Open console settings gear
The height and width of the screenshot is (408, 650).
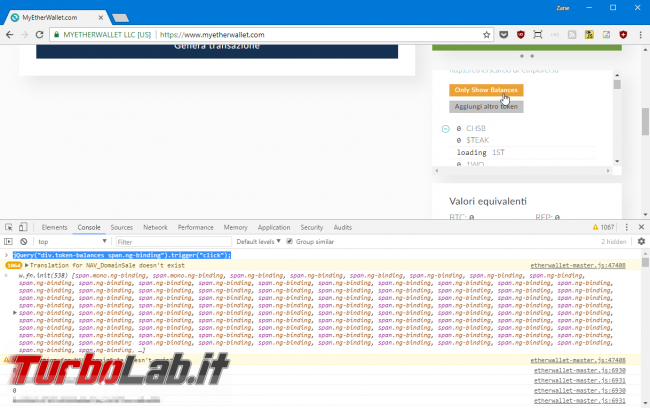[x=641, y=241]
